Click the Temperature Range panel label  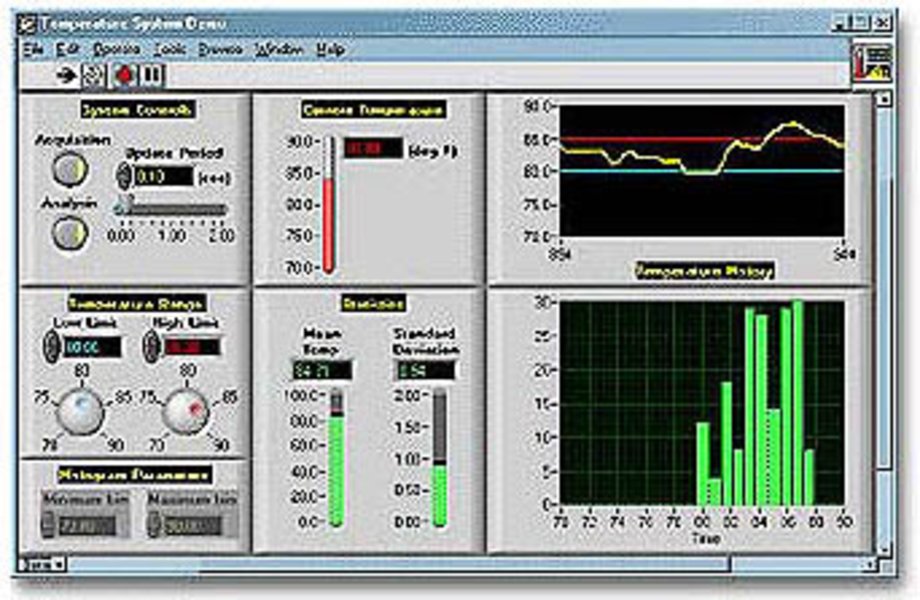[x=137, y=303]
